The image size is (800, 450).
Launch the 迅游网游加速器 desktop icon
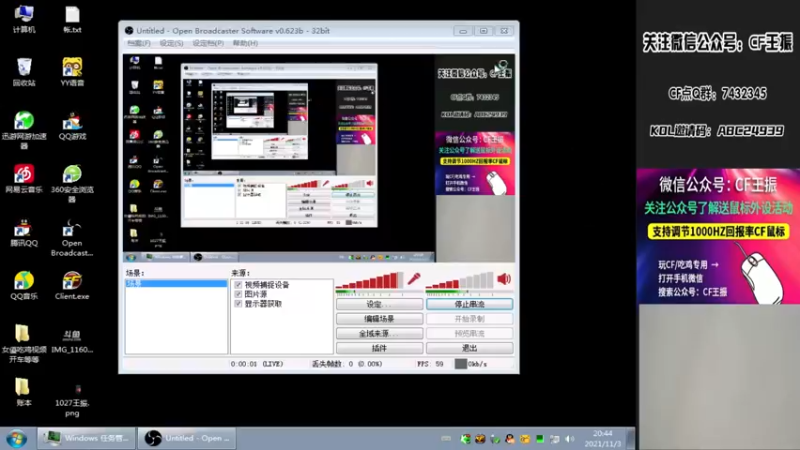tap(24, 130)
